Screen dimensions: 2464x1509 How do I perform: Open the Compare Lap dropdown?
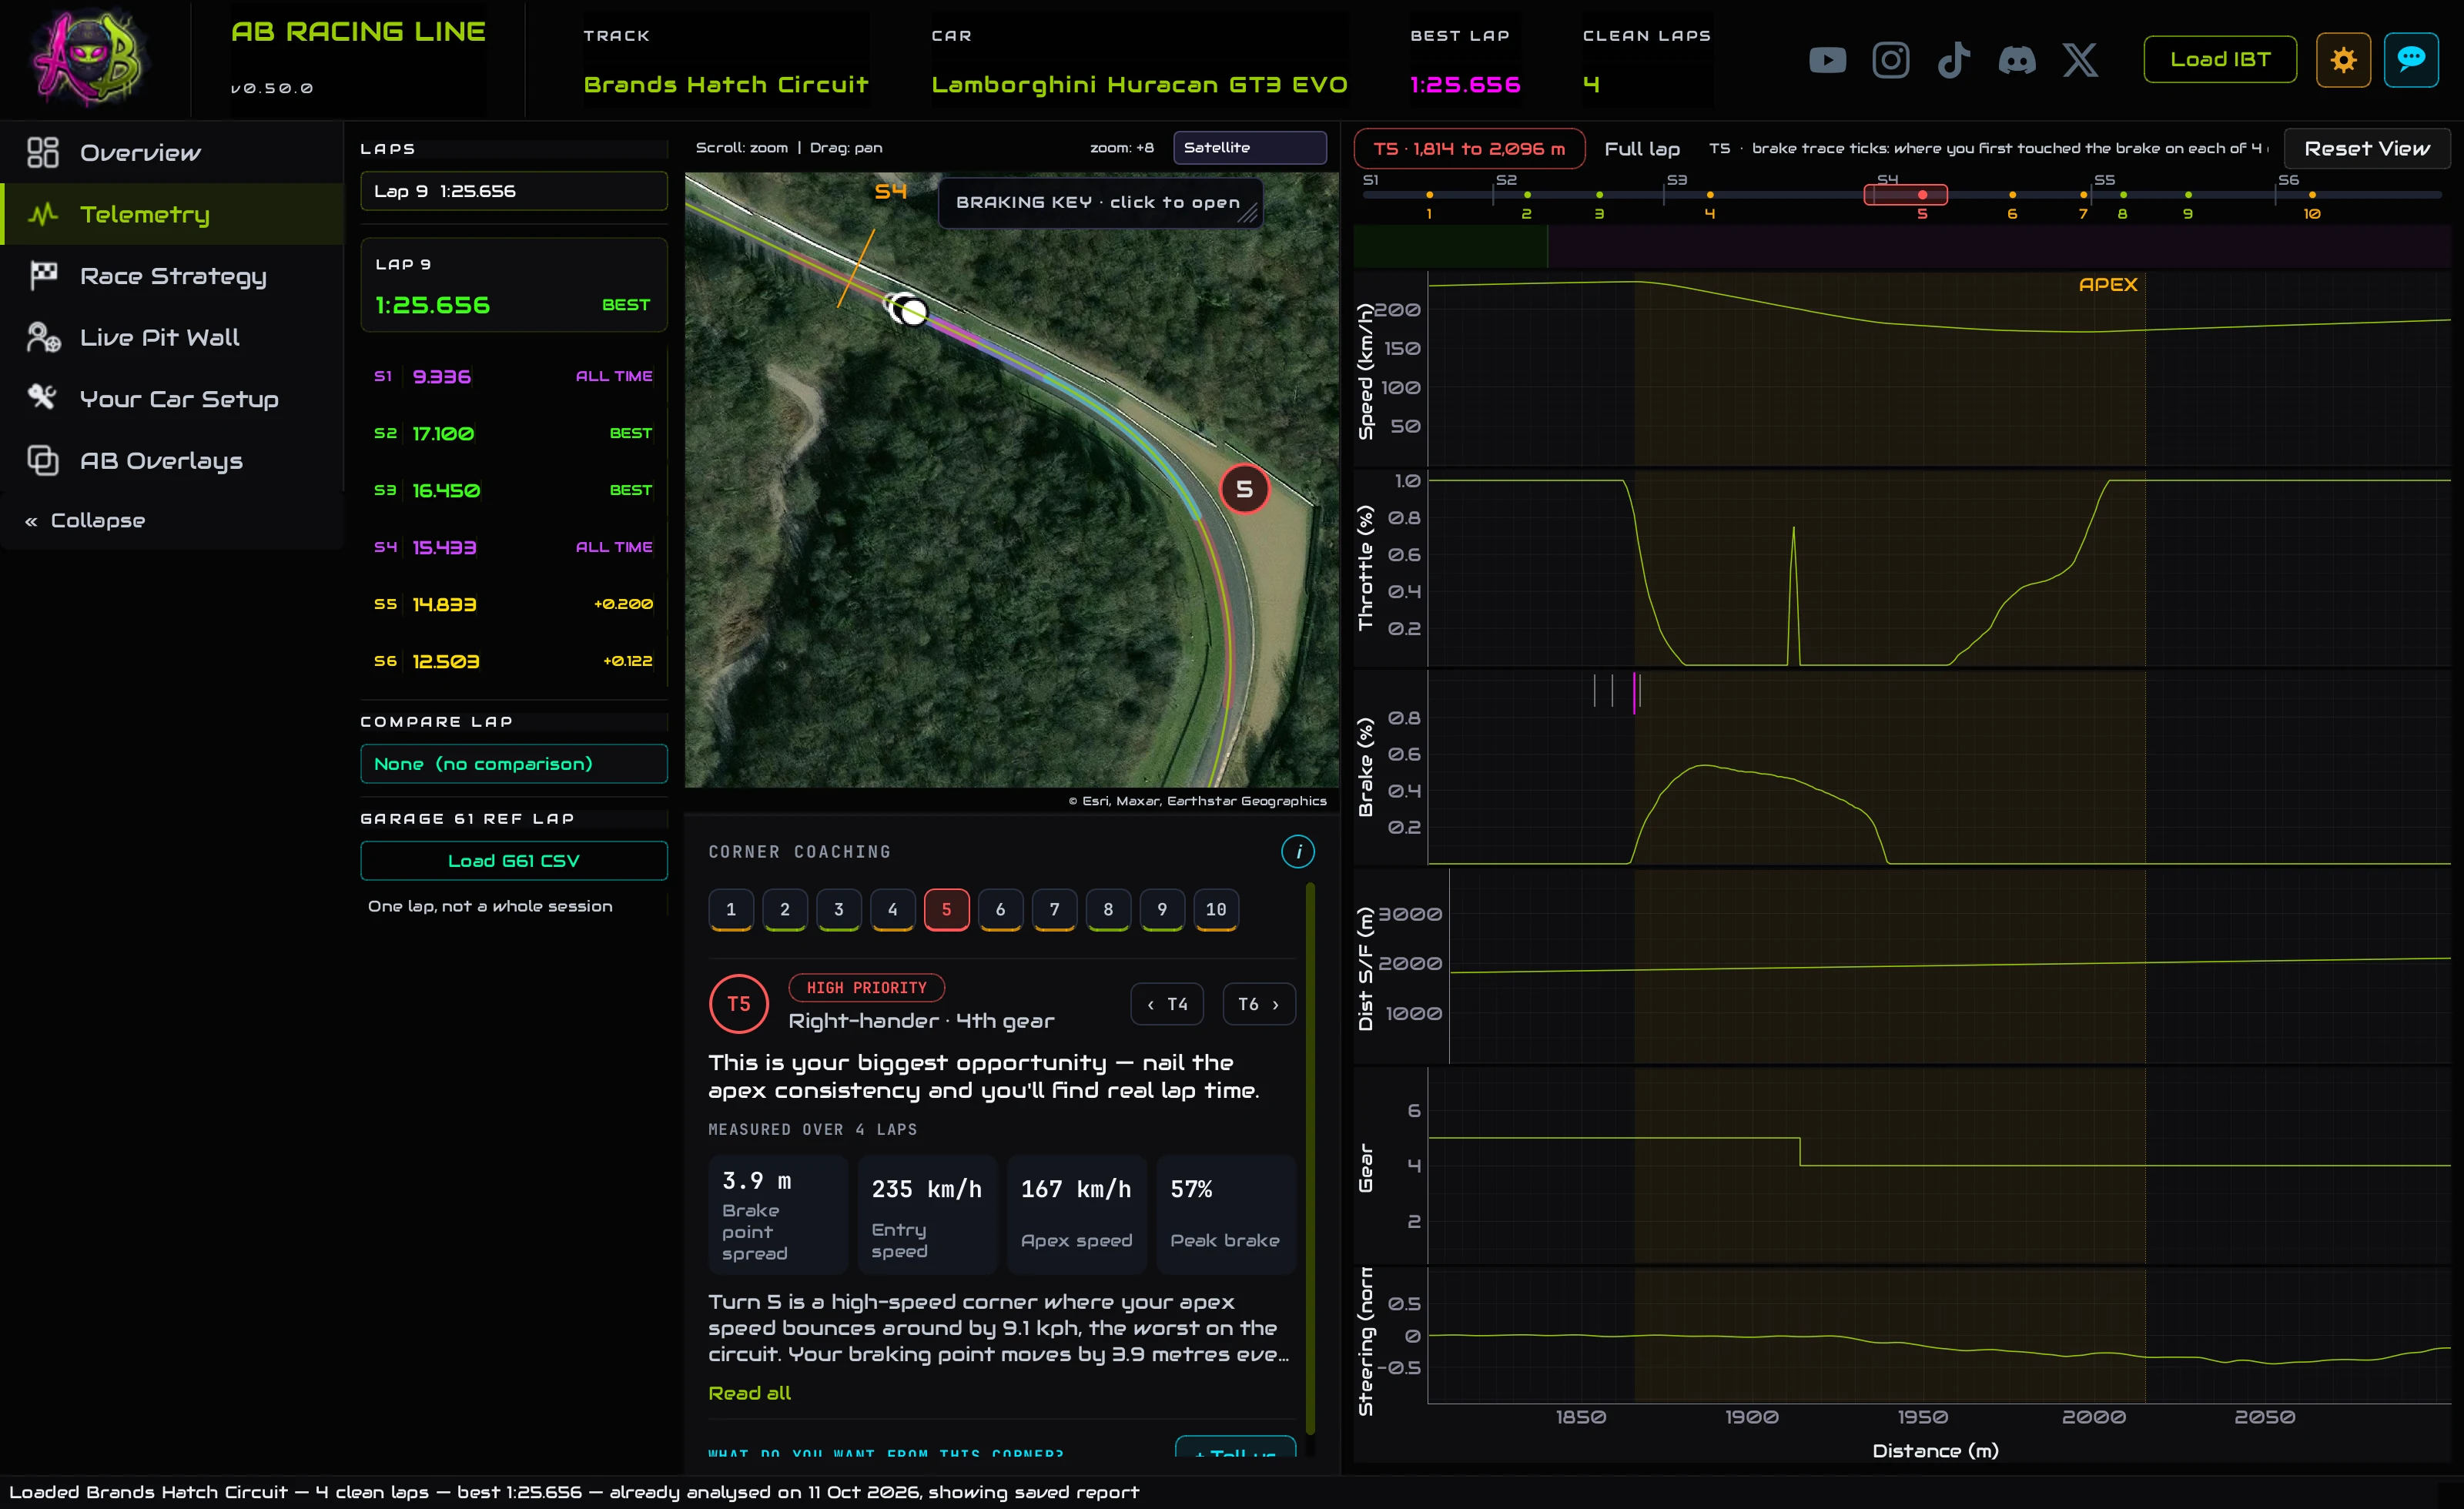tap(513, 764)
